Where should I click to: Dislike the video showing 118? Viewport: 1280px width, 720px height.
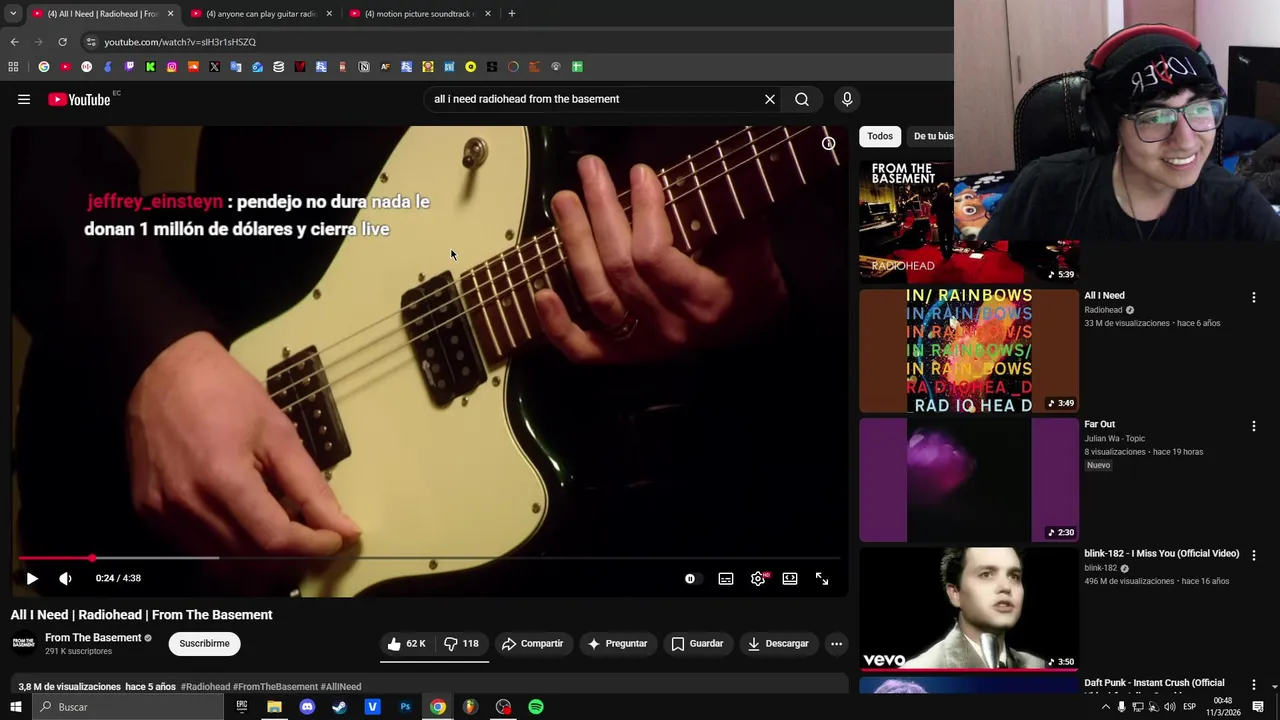(462, 643)
